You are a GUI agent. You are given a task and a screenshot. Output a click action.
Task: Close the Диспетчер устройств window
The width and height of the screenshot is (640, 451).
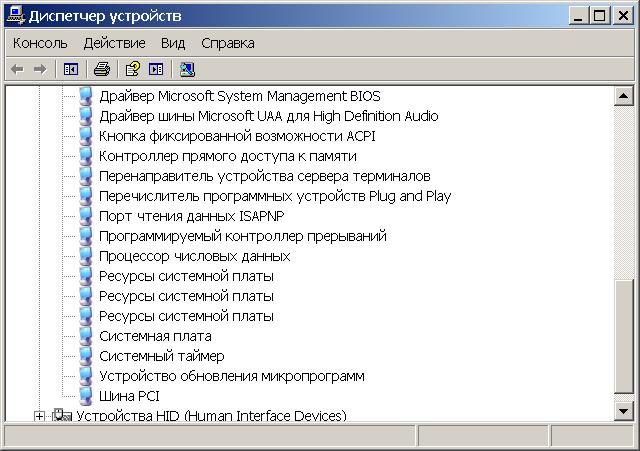pos(623,16)
